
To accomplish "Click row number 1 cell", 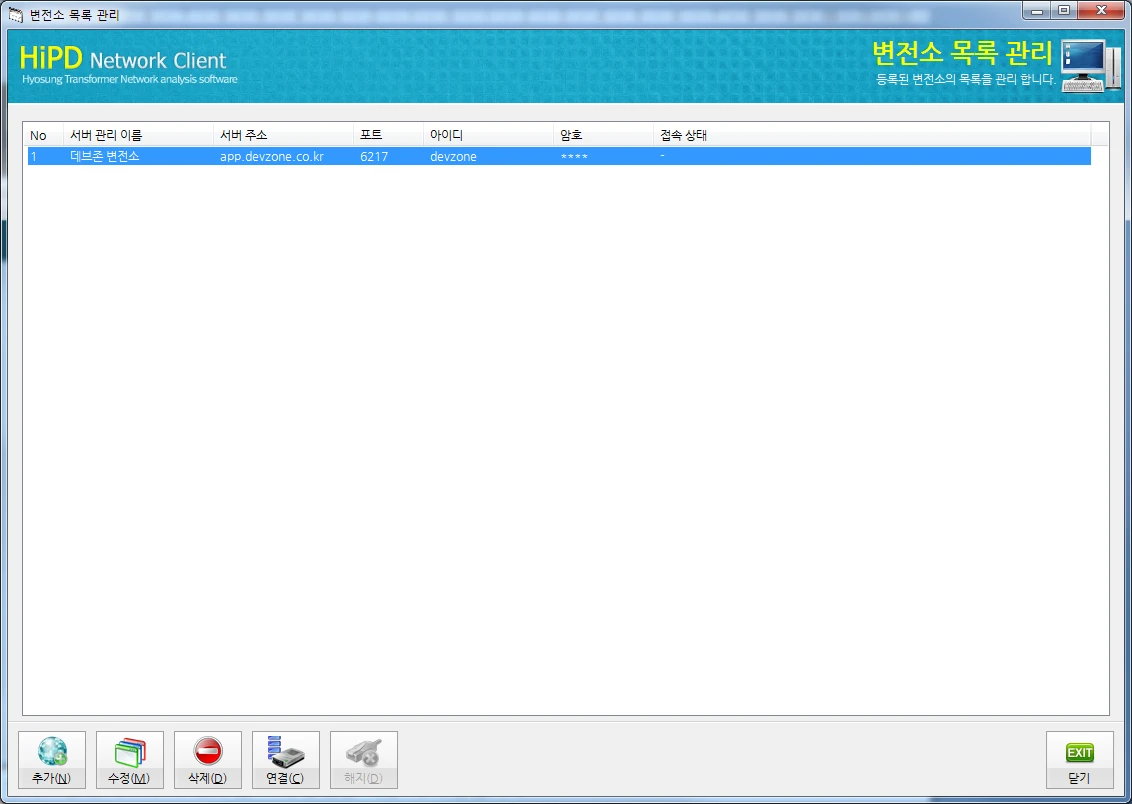I will [x=33, y=156].
